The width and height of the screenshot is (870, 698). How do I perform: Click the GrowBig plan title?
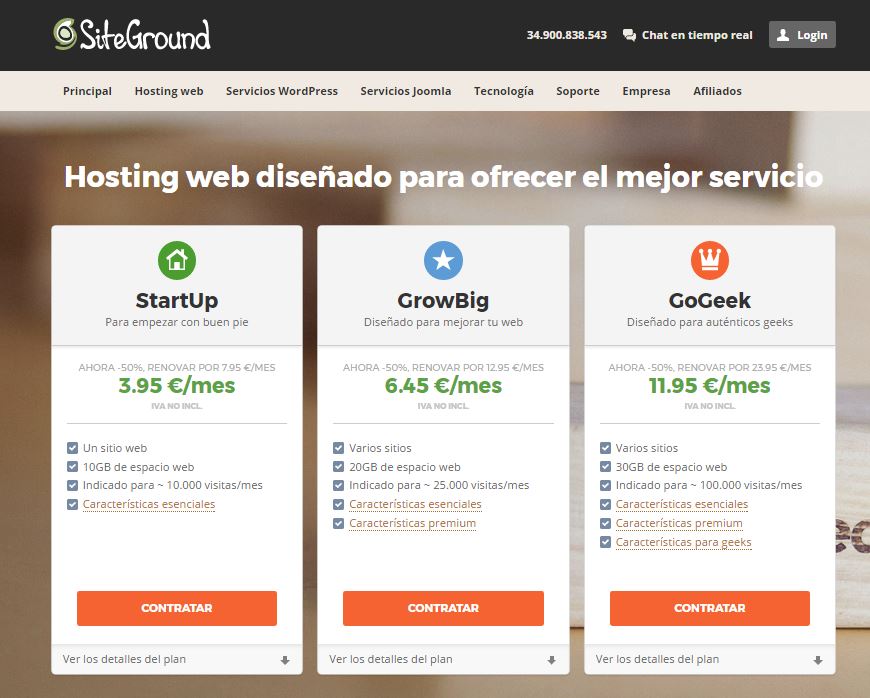point(443,301)
